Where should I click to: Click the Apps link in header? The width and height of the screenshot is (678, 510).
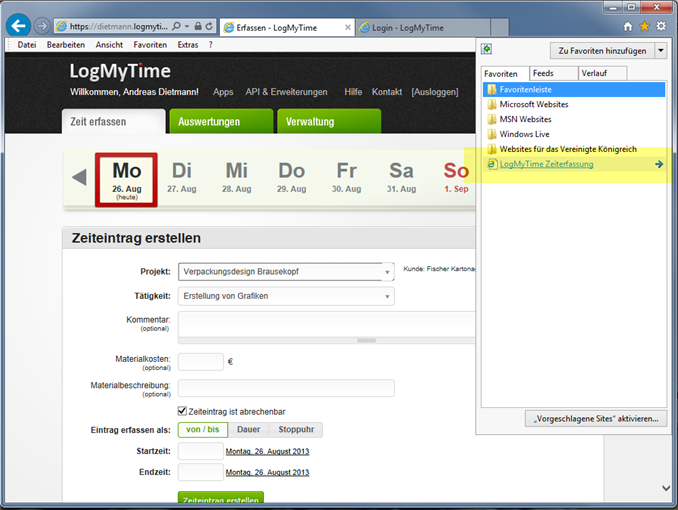click(223, 92)
